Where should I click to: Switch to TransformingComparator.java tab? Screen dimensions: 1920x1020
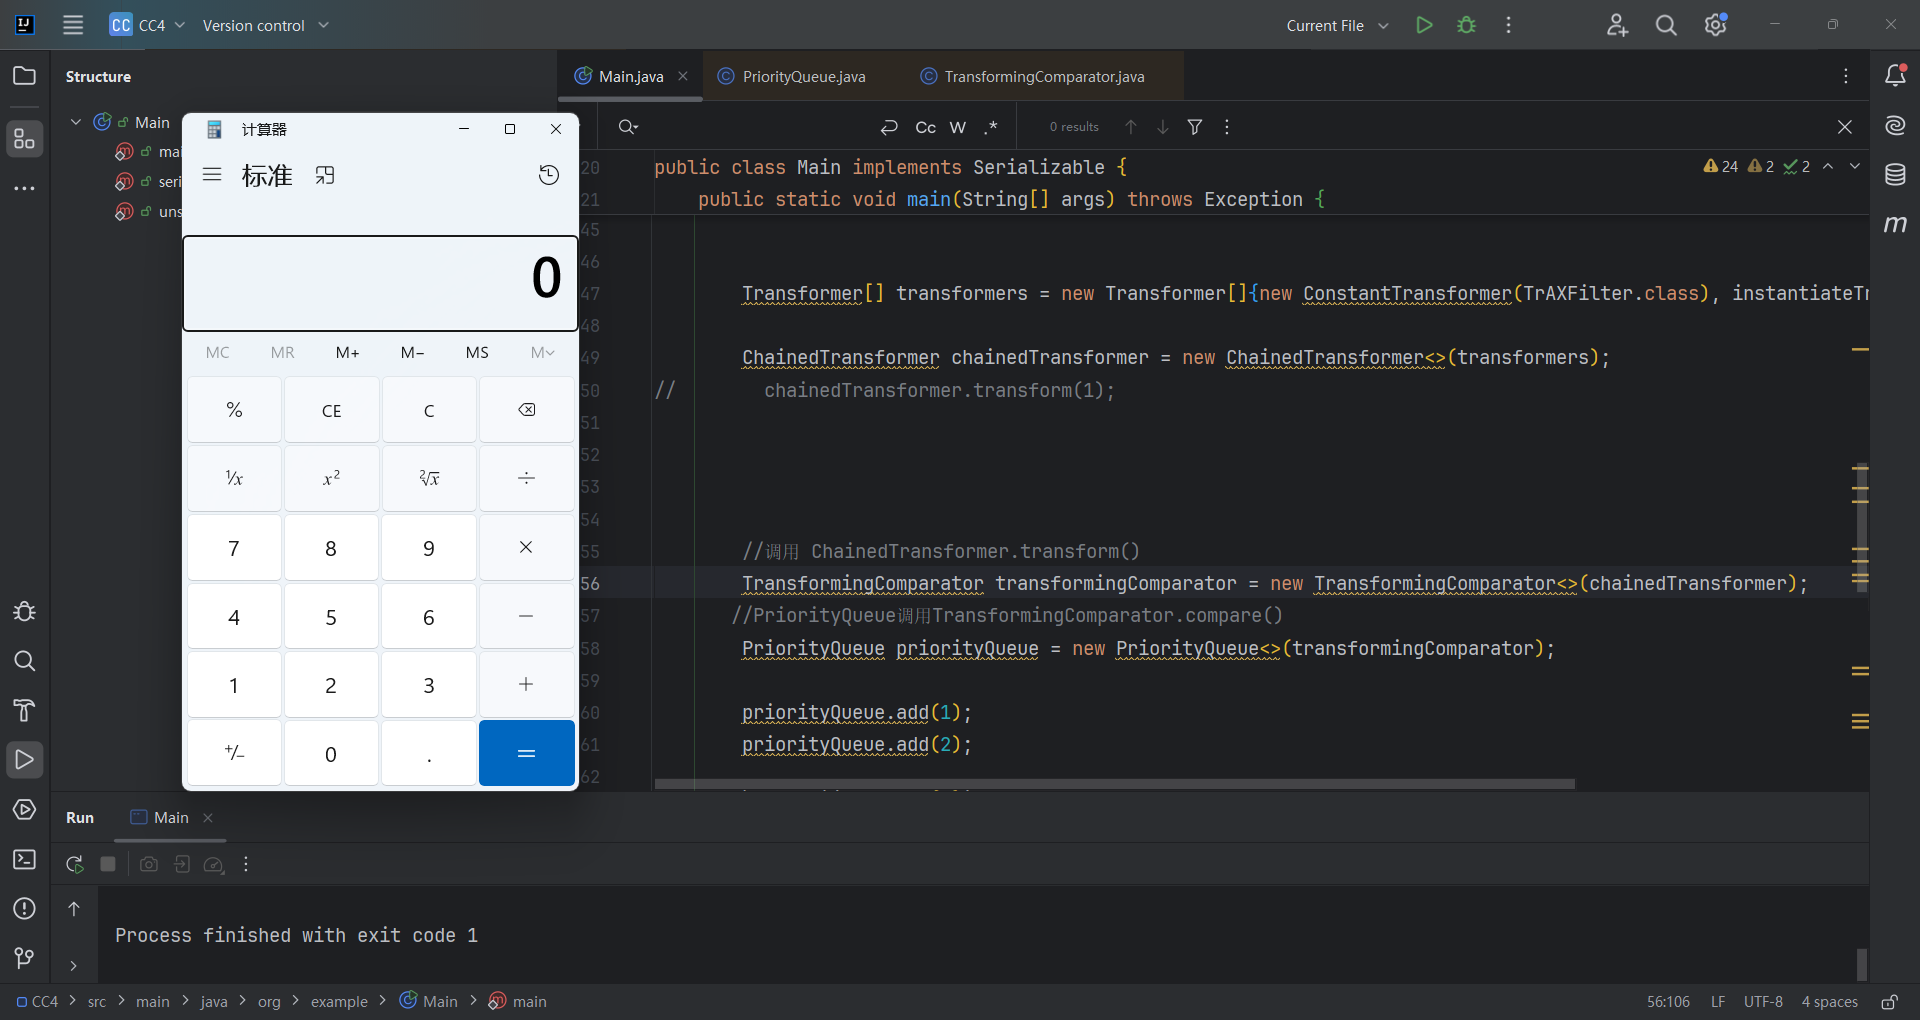coord(1044,76)
